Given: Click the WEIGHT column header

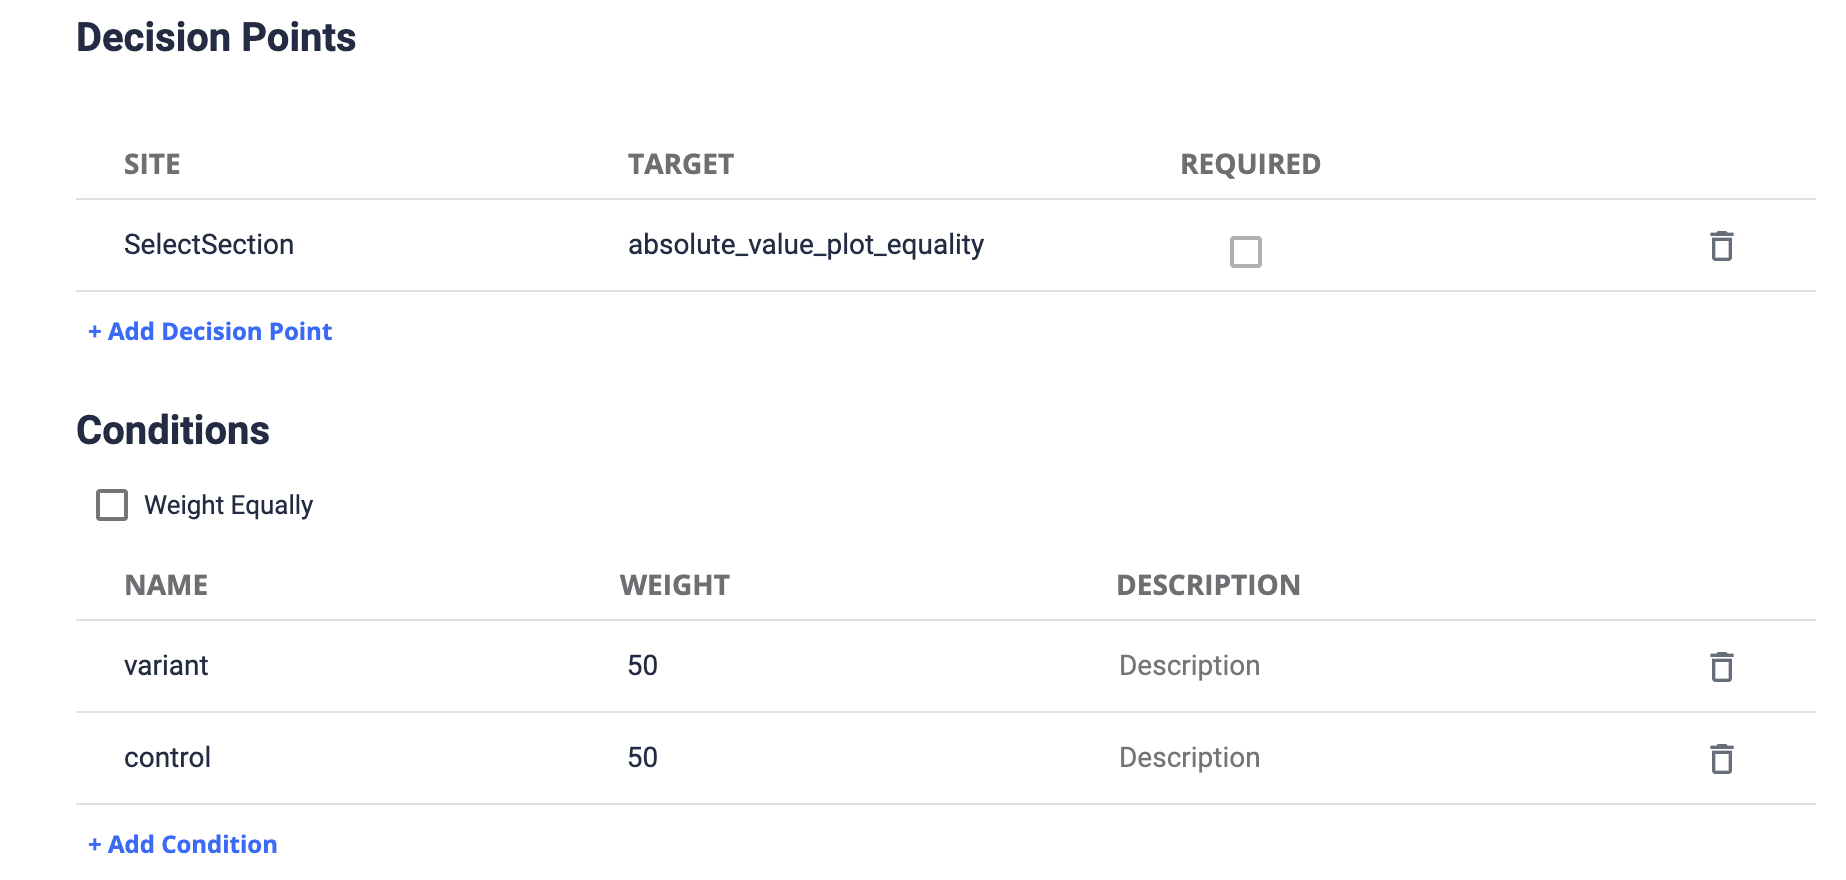Looking at the screenshot, I should tap(675, 585).
